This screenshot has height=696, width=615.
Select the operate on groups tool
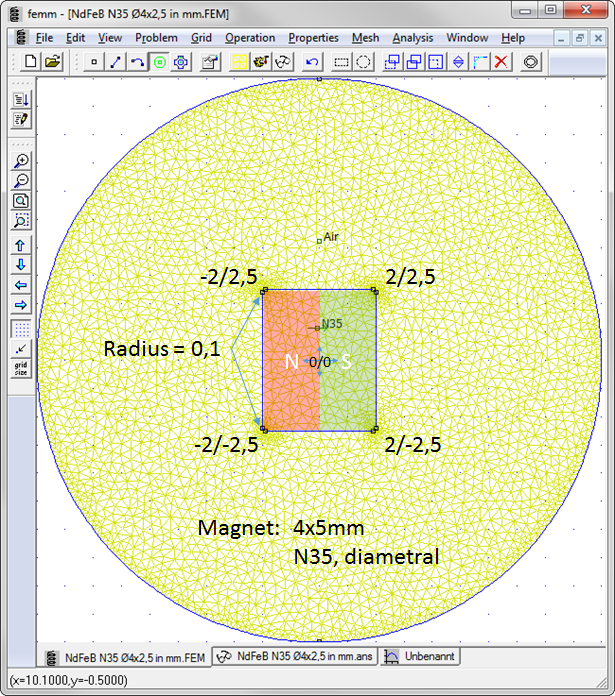(181, 62)
